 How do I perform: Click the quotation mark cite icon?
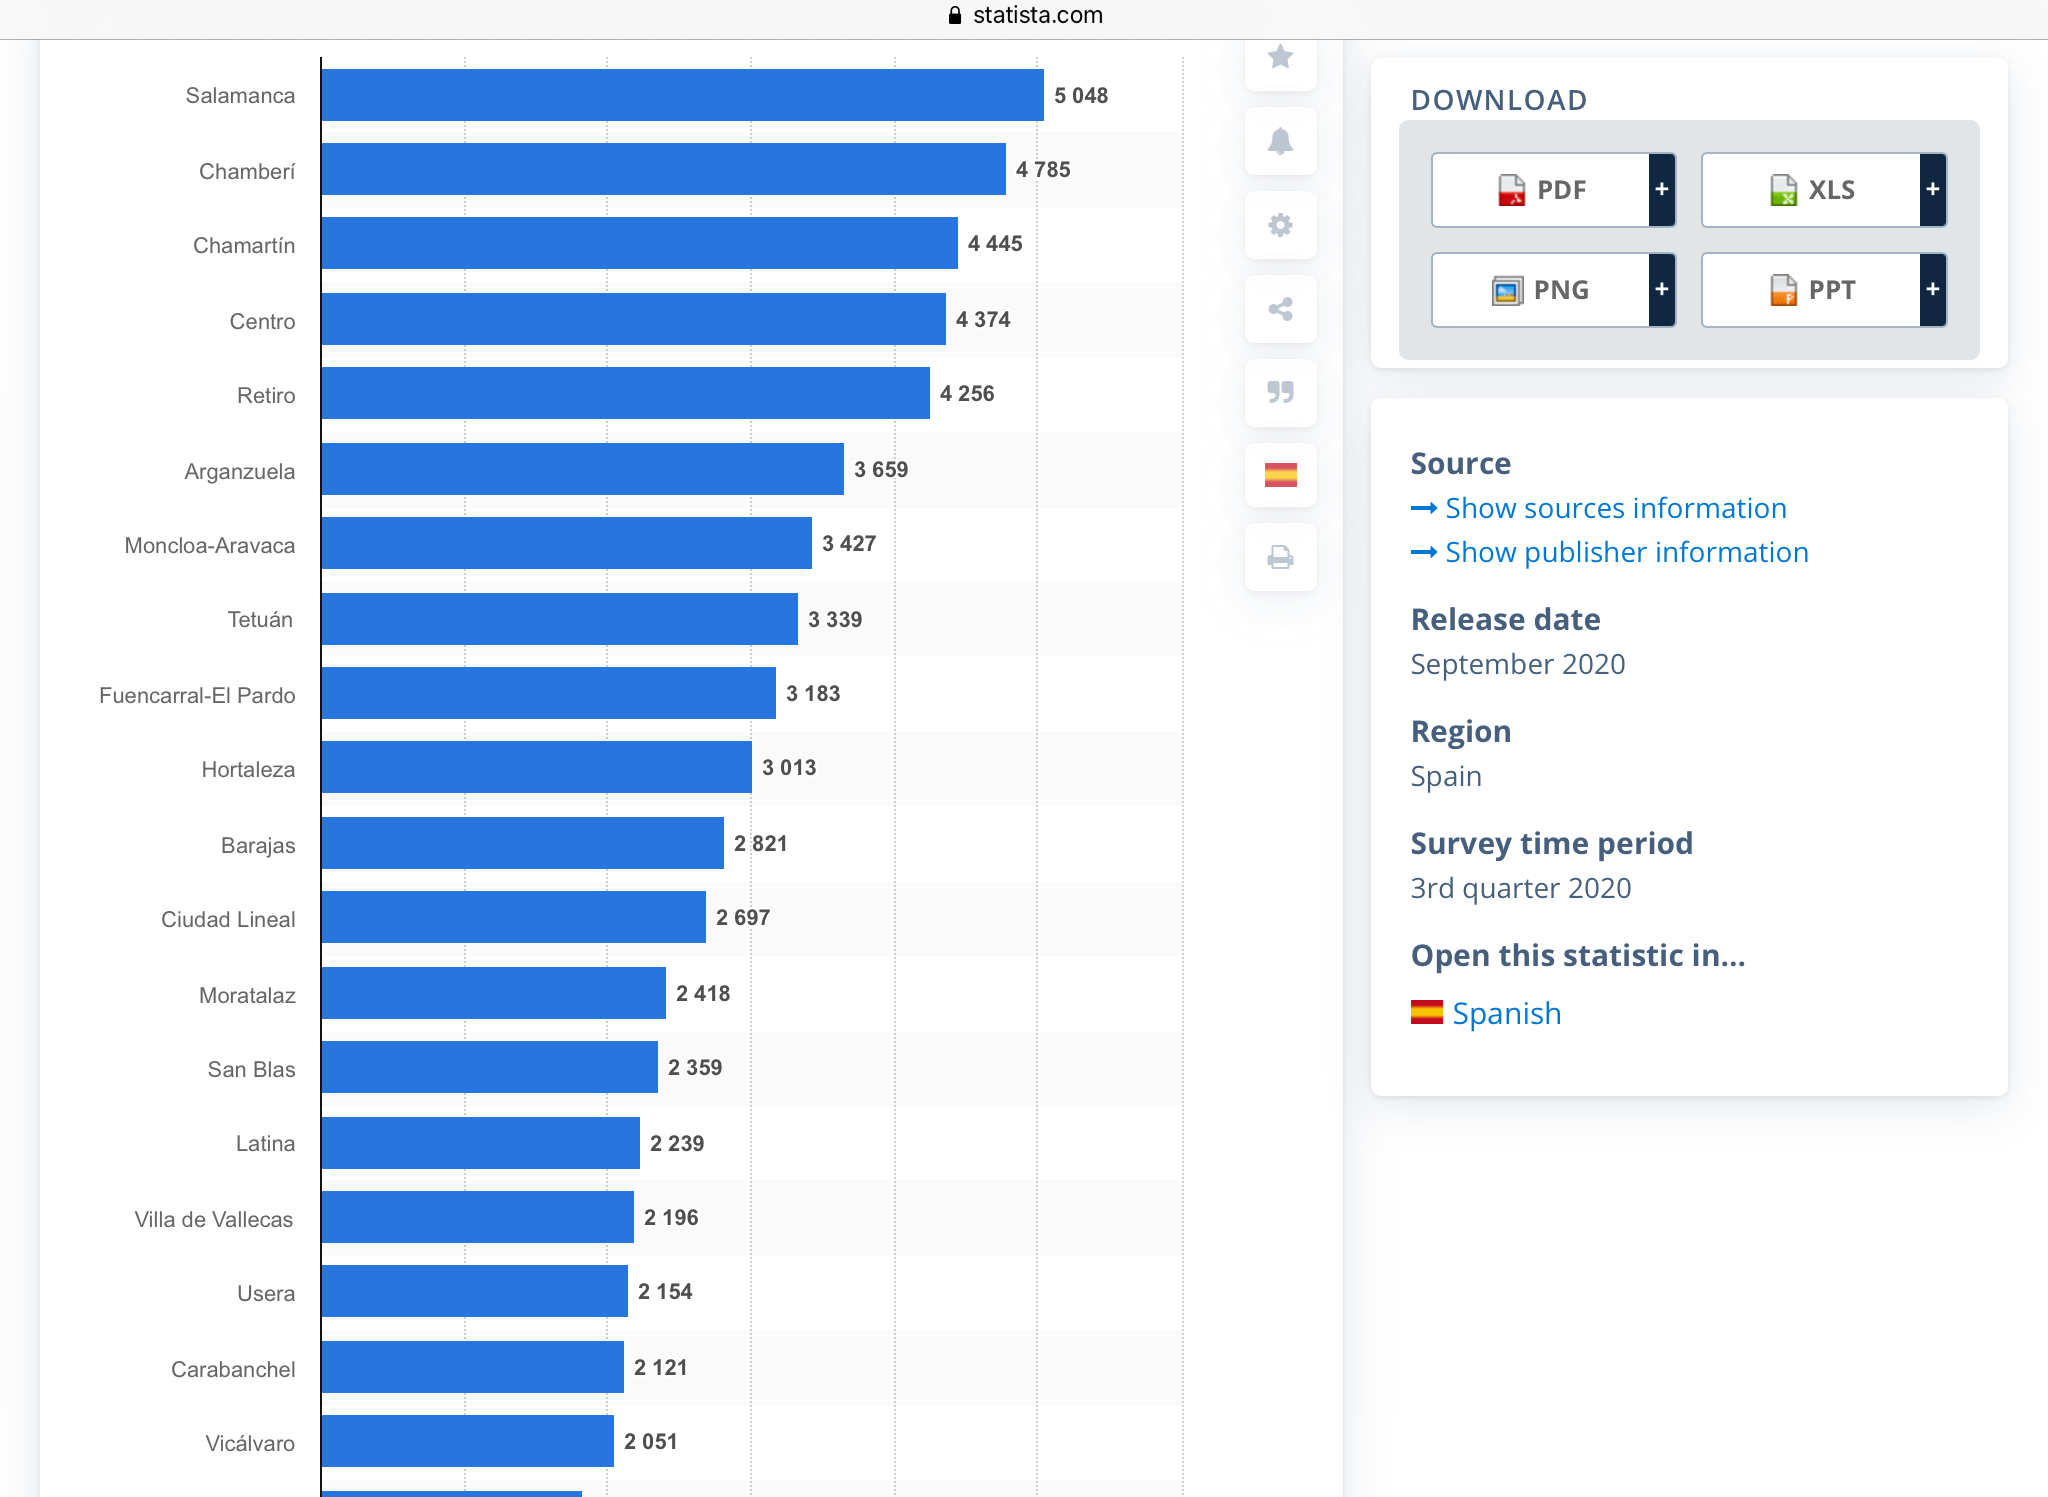1280,392
